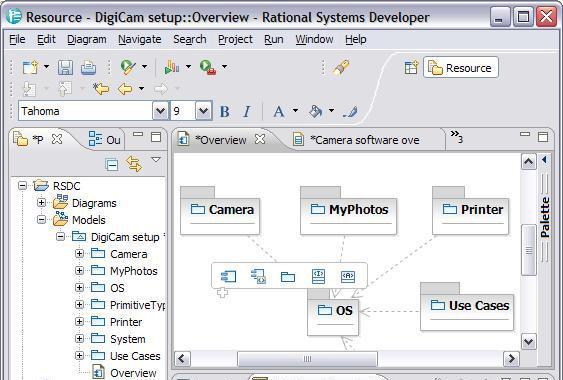
Task: Click Add Interface icon in popup bar
Action: click(318, 276)
